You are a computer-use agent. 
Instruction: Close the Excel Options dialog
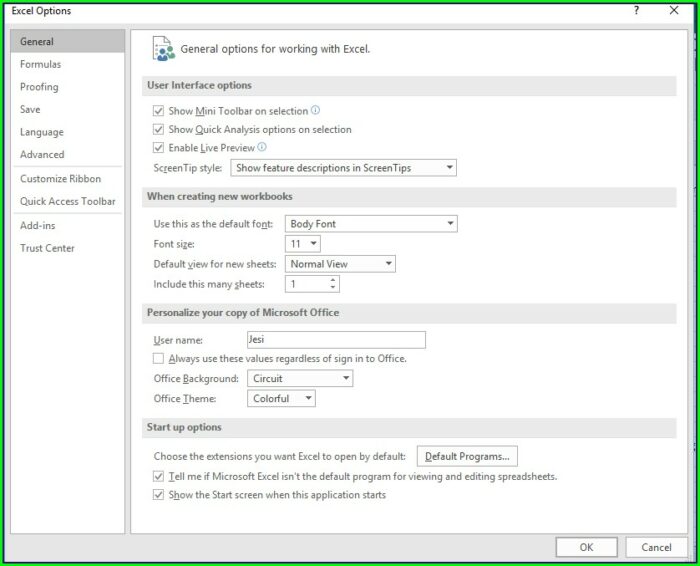pos(674,10)
